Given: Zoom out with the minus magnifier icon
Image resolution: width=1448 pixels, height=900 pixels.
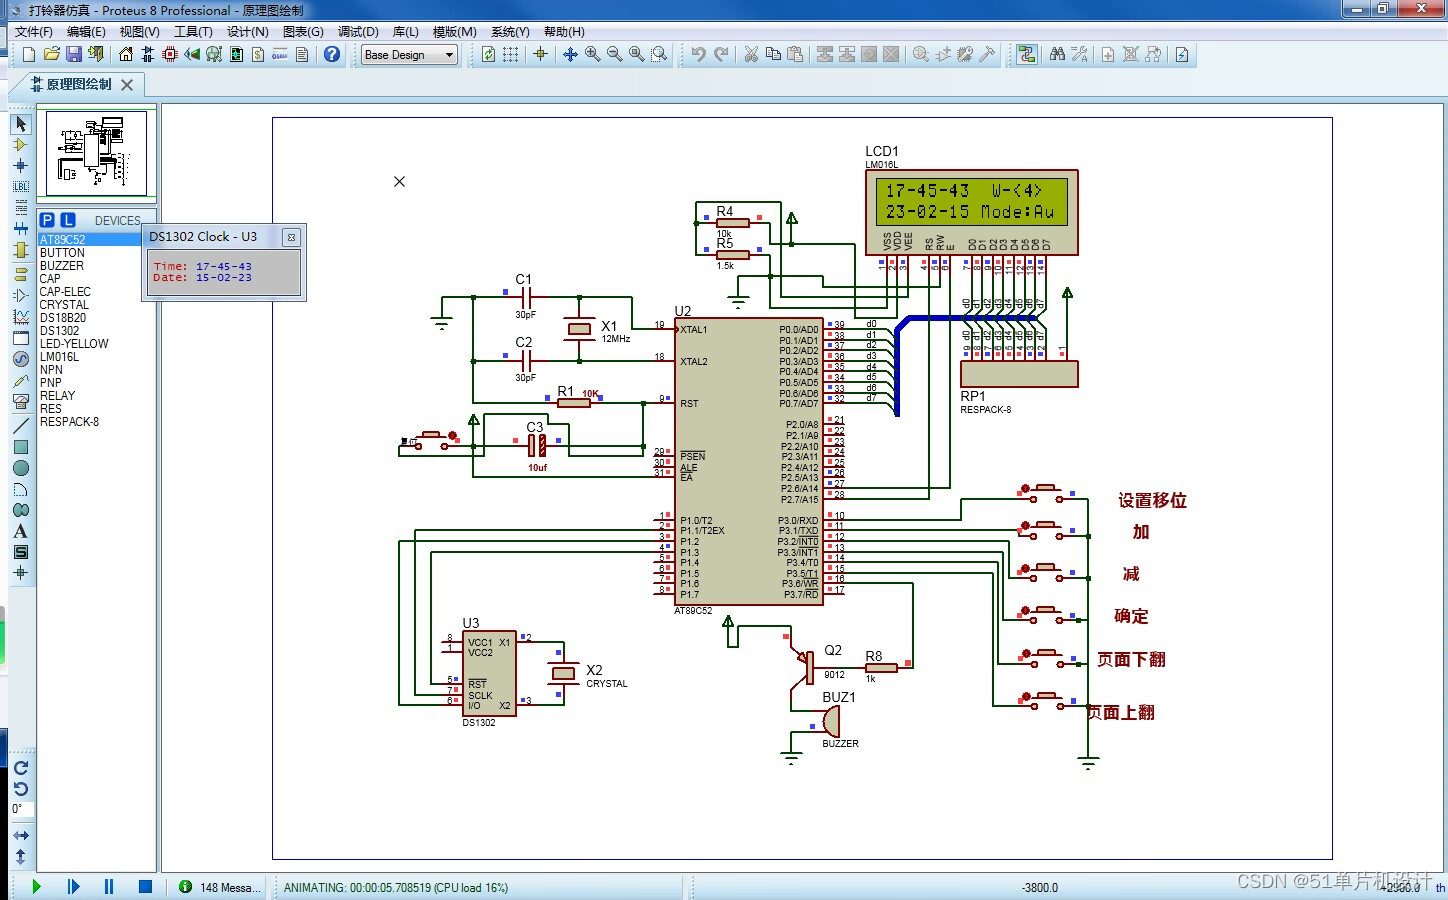Looking at the screenshot, I should click(x=614, y=54).
